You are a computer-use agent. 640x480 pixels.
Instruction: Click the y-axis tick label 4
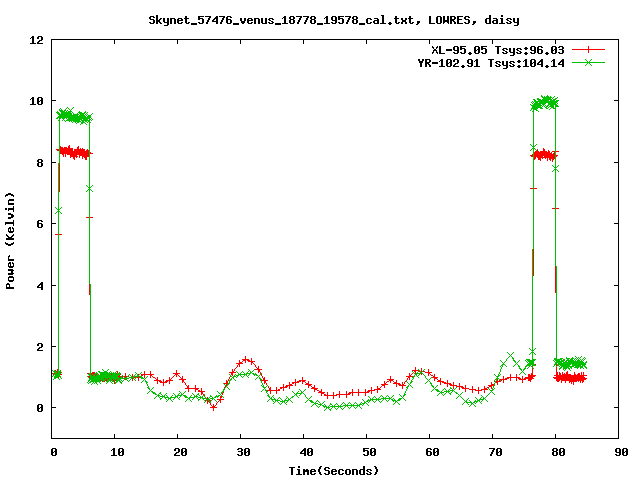coord(40,286)
